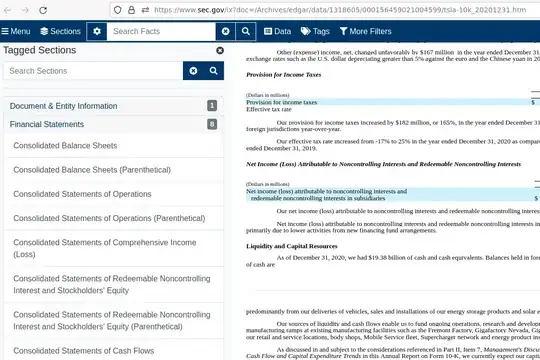This screenshot has width=540, height=360.
Task: Open the Tags filter dropdown
Action: click(x=315, y=31)
